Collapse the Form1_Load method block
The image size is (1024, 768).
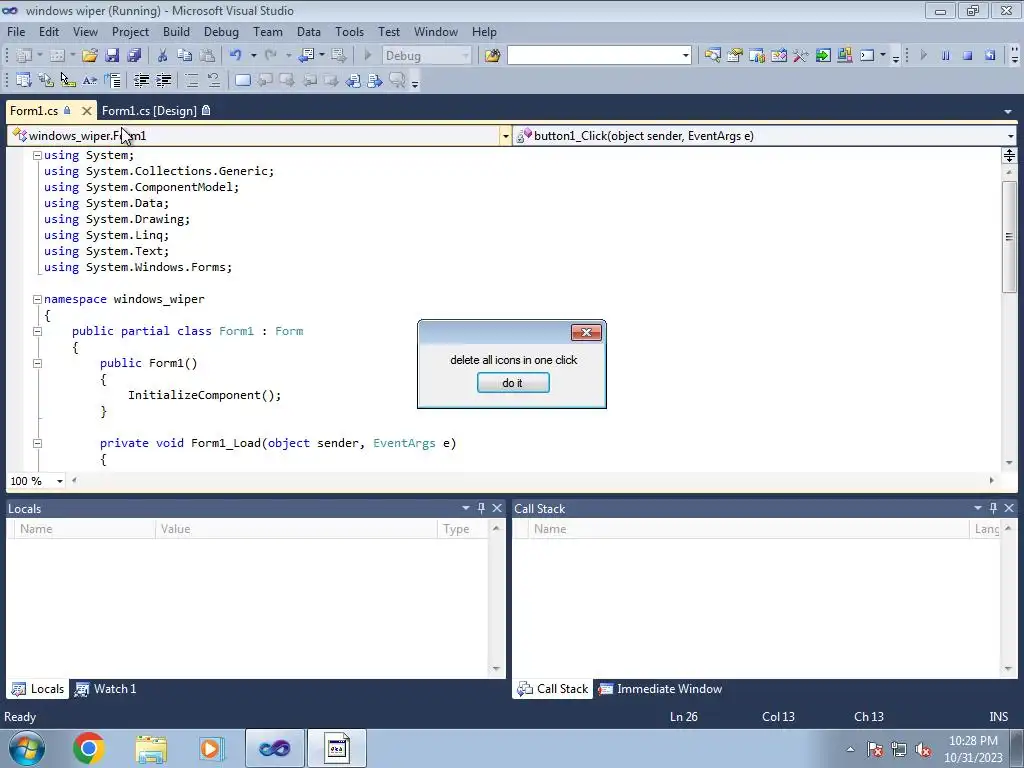click(37, 443)
